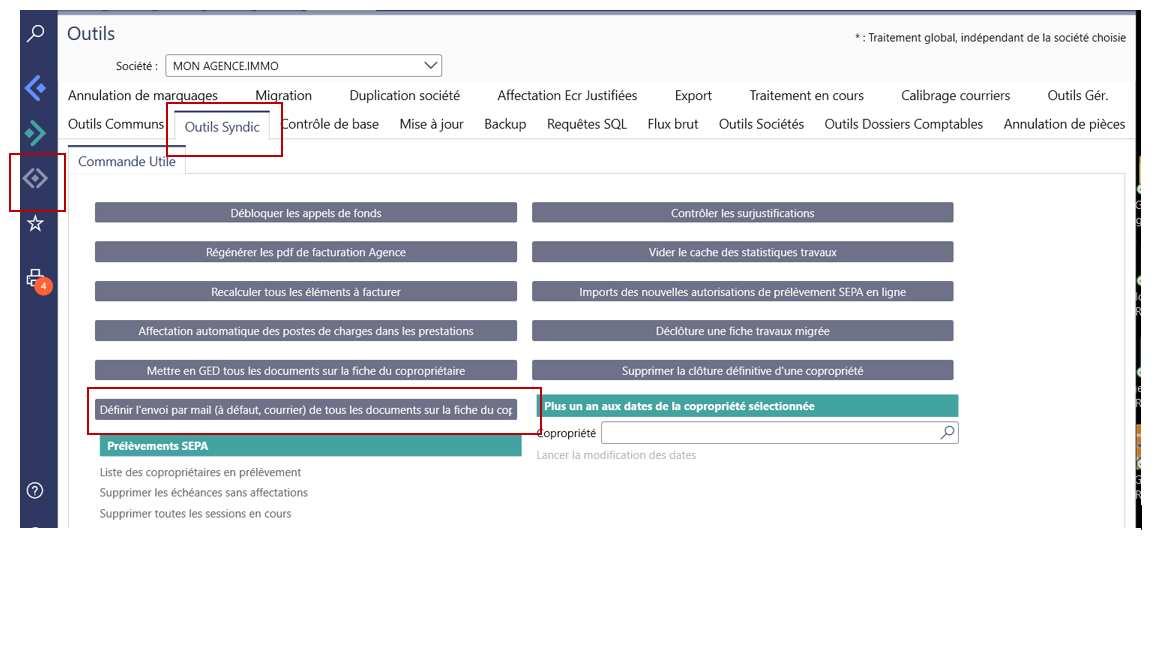
Task: Click Supprimer toutes les sessions en cours
Action: tap(195, 513)
